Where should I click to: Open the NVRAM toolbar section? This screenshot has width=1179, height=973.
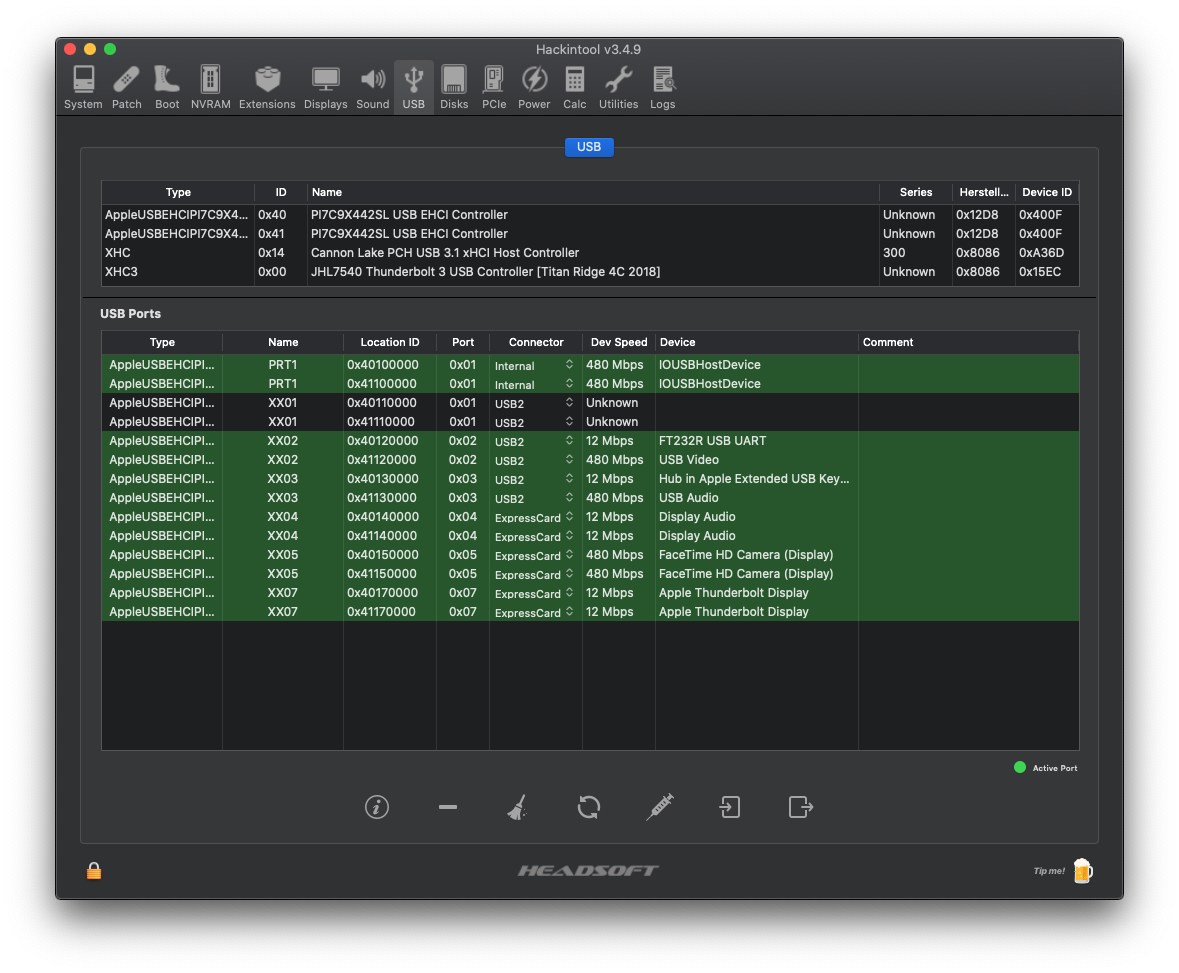click(210, 88)
